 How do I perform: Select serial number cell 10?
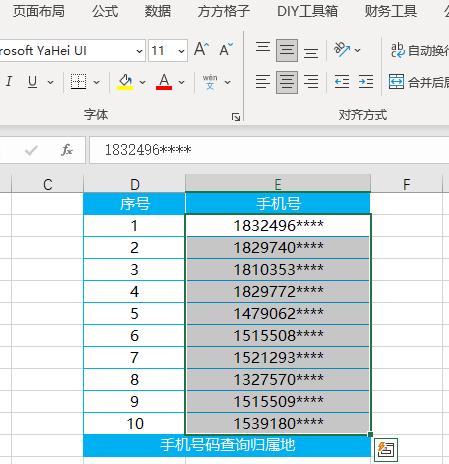pos(134,424)
